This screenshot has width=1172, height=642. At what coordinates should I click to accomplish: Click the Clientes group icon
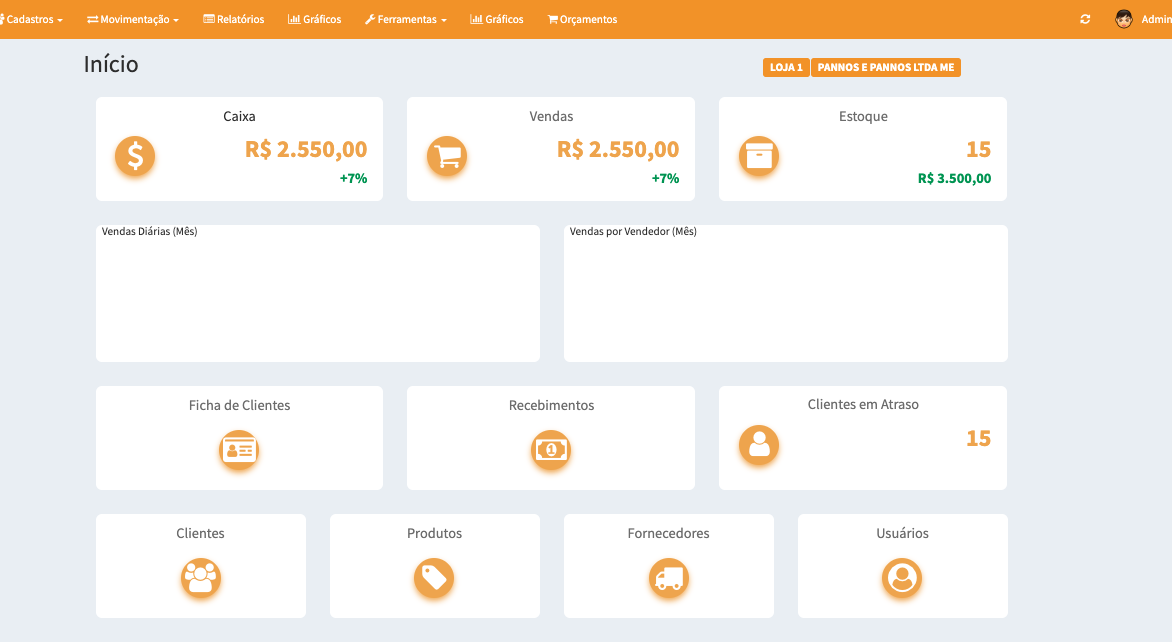point(201,578)
